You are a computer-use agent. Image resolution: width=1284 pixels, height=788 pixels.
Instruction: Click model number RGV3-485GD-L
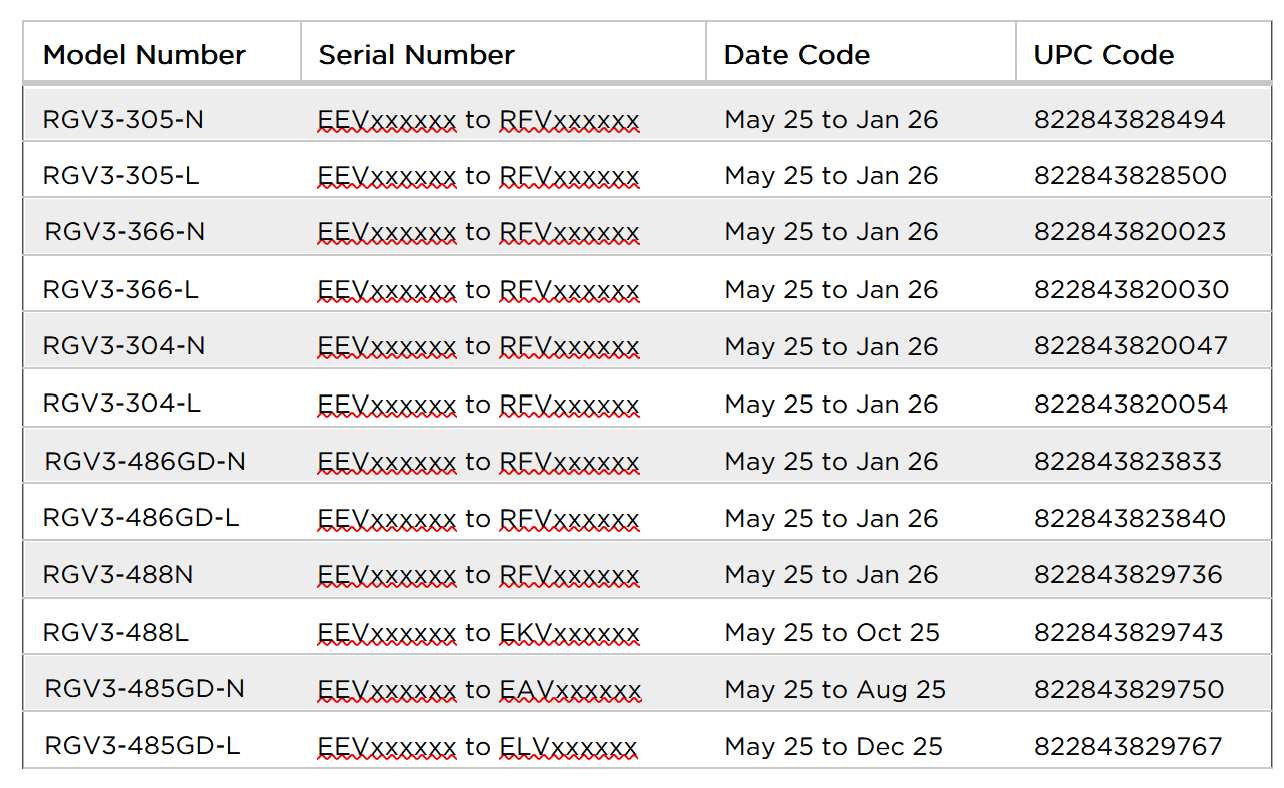(142, 746)
